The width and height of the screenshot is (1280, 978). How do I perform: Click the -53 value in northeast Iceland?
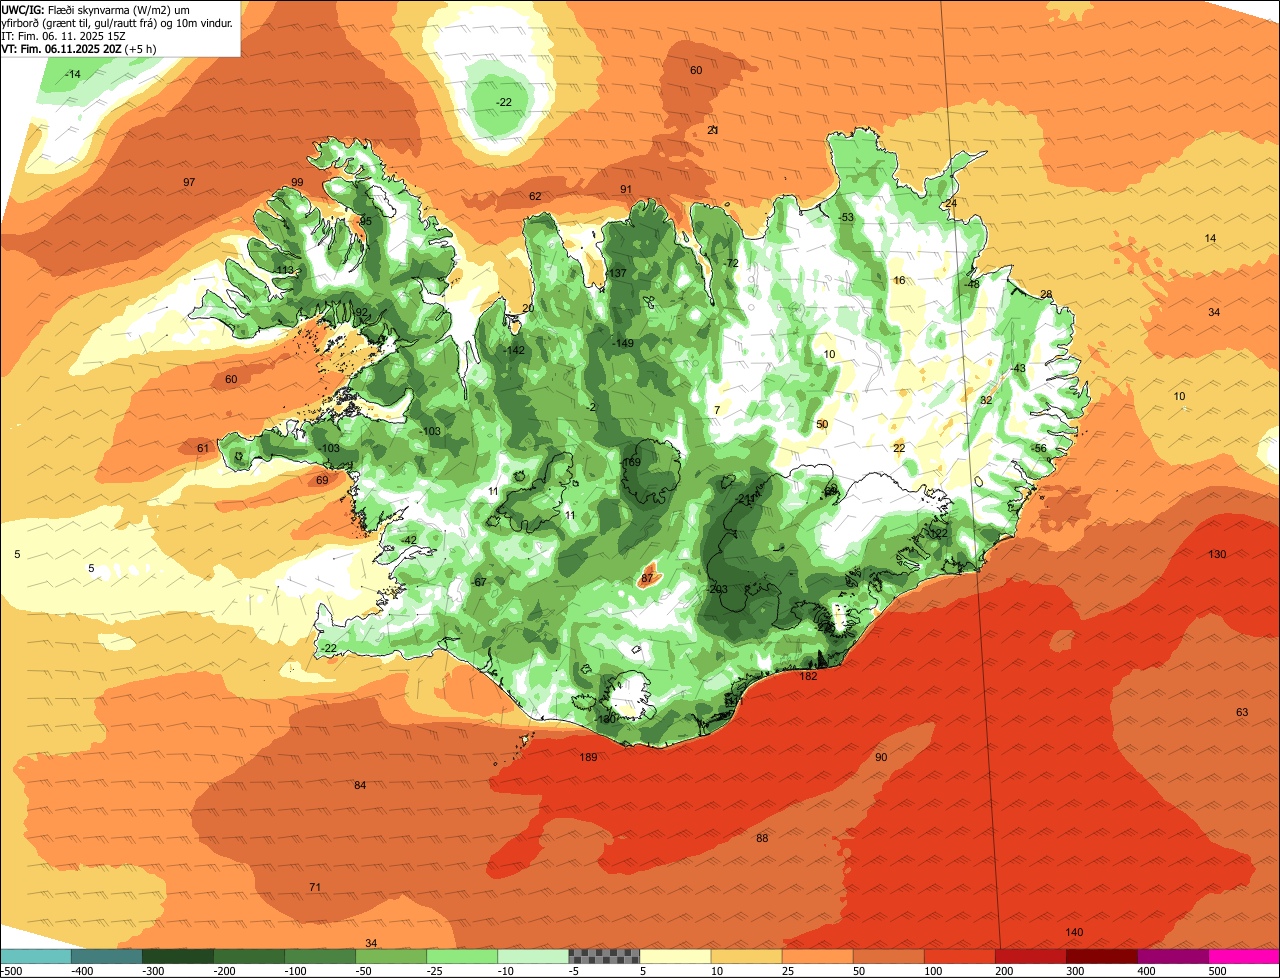click(x=845, y=217)
